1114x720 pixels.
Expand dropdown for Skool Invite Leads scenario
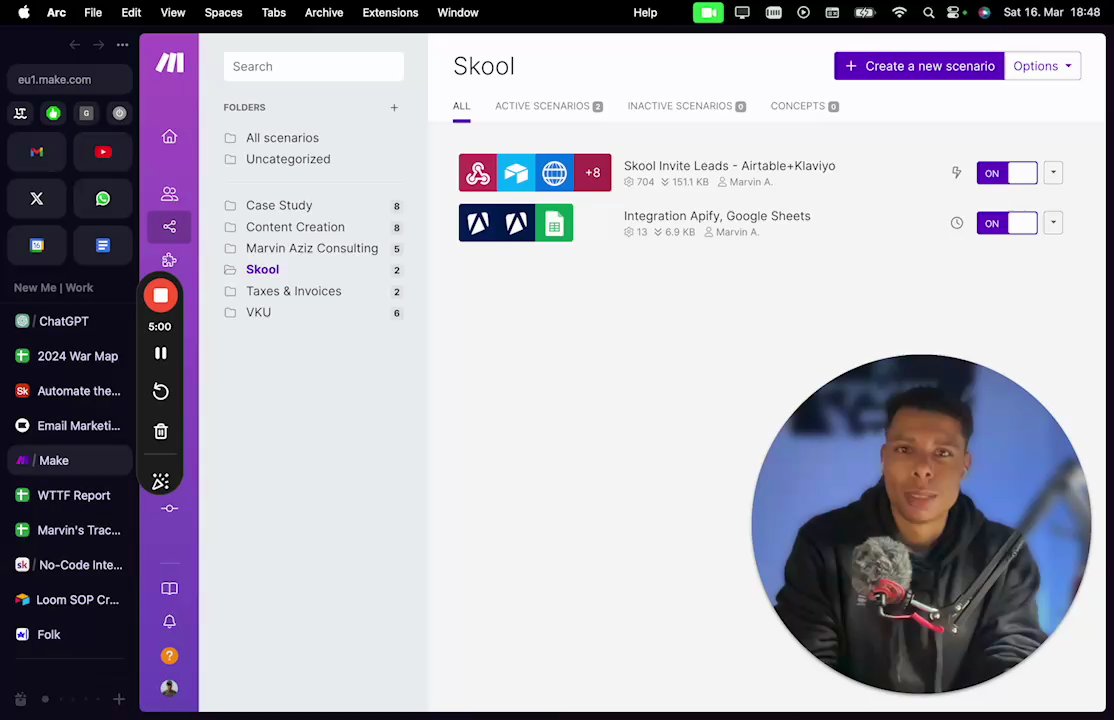click(x=1053, y=173)
